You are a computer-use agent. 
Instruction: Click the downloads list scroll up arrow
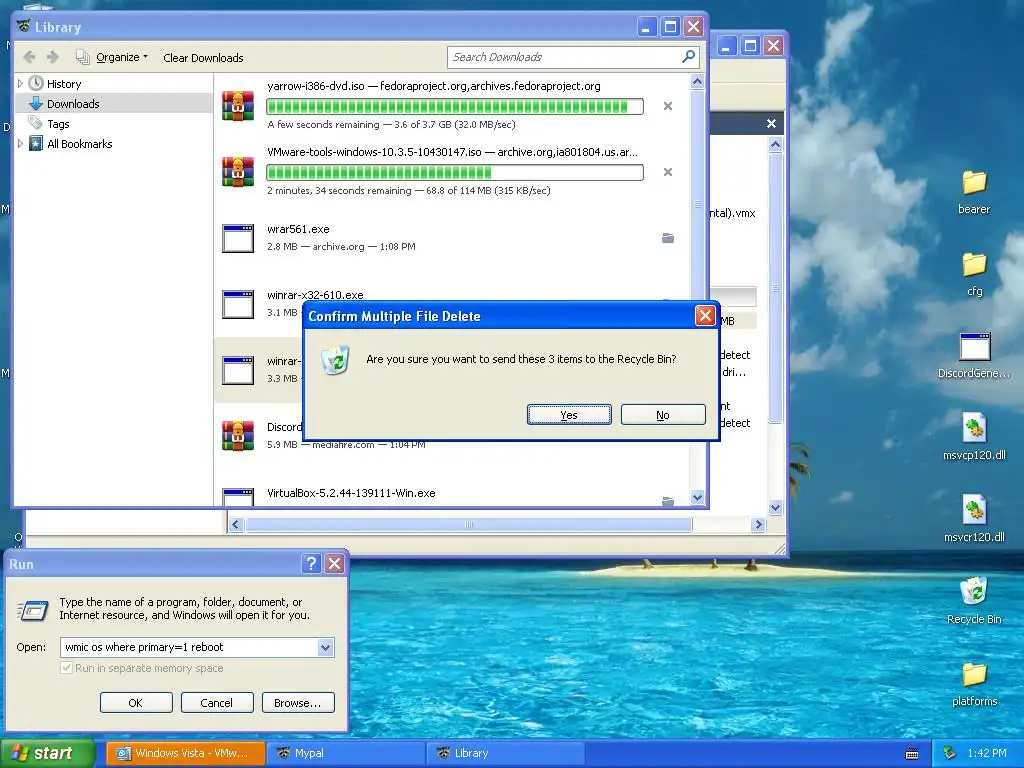(697, 82)
